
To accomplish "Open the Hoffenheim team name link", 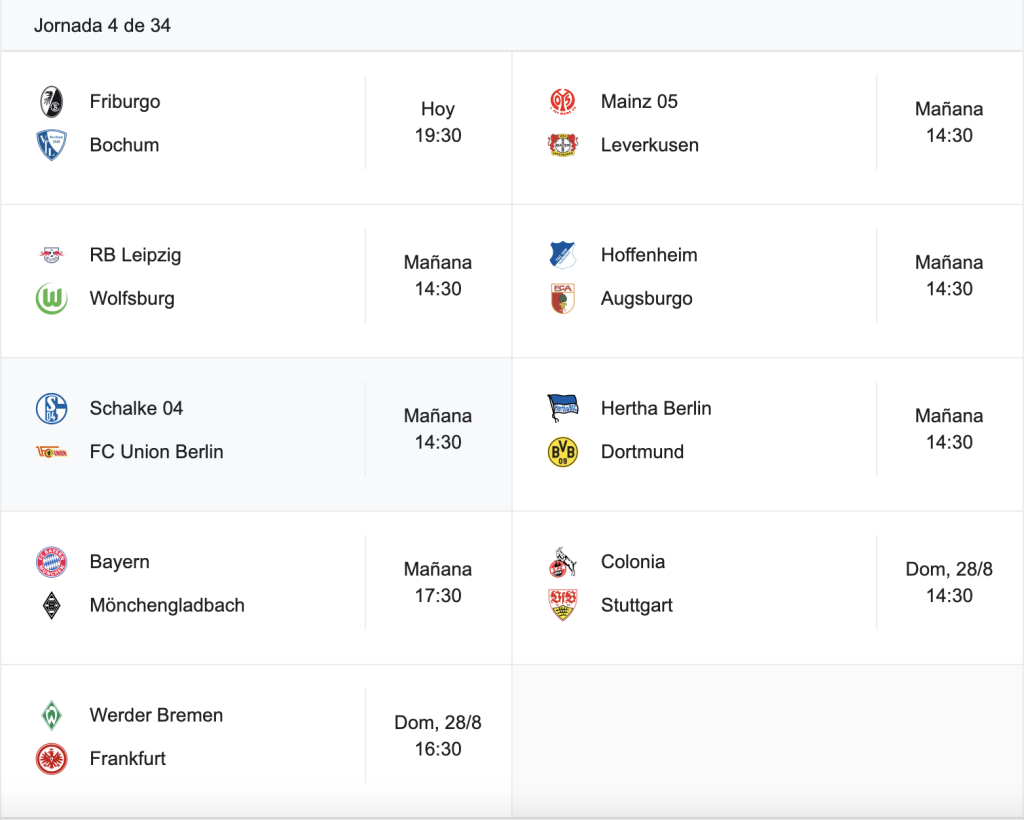I will (648, 255).
